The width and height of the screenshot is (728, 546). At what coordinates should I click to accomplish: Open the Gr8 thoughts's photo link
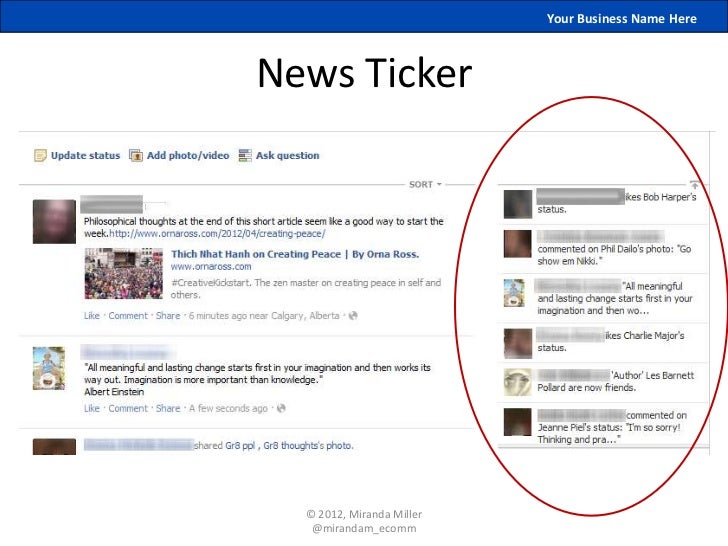click(x=308, y=446)
